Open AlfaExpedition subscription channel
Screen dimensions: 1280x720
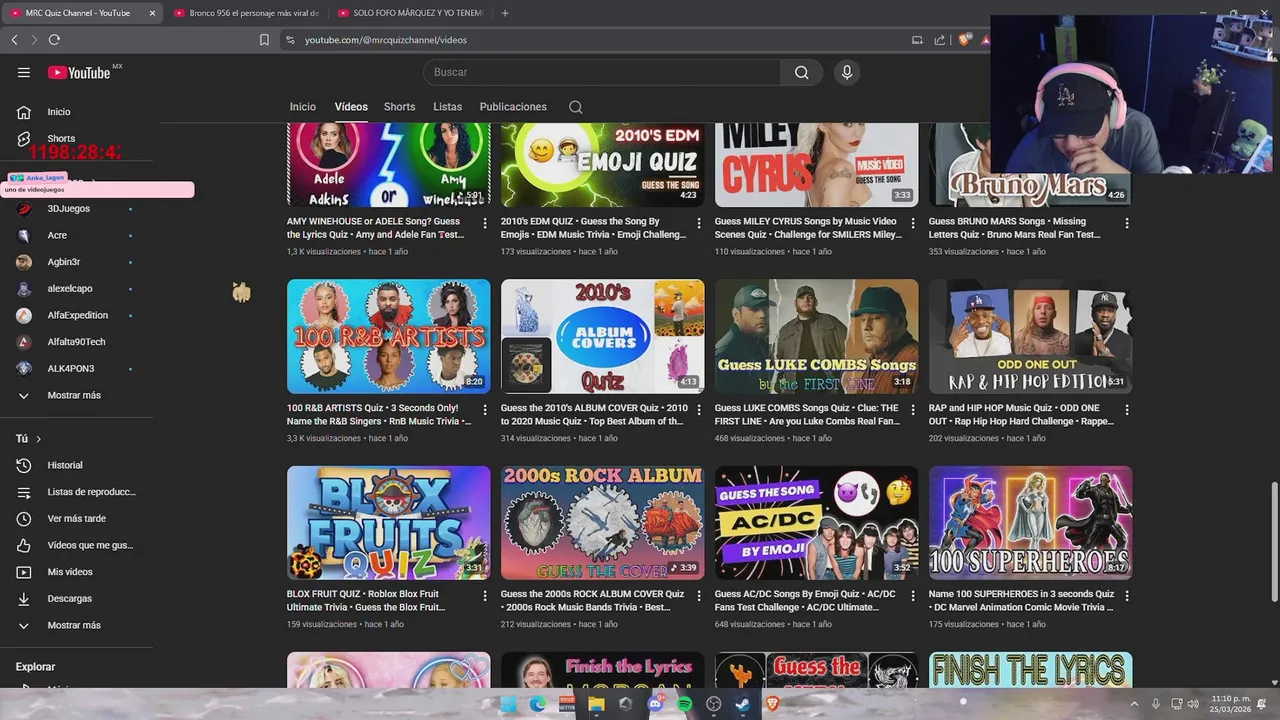tap(77, 315)
